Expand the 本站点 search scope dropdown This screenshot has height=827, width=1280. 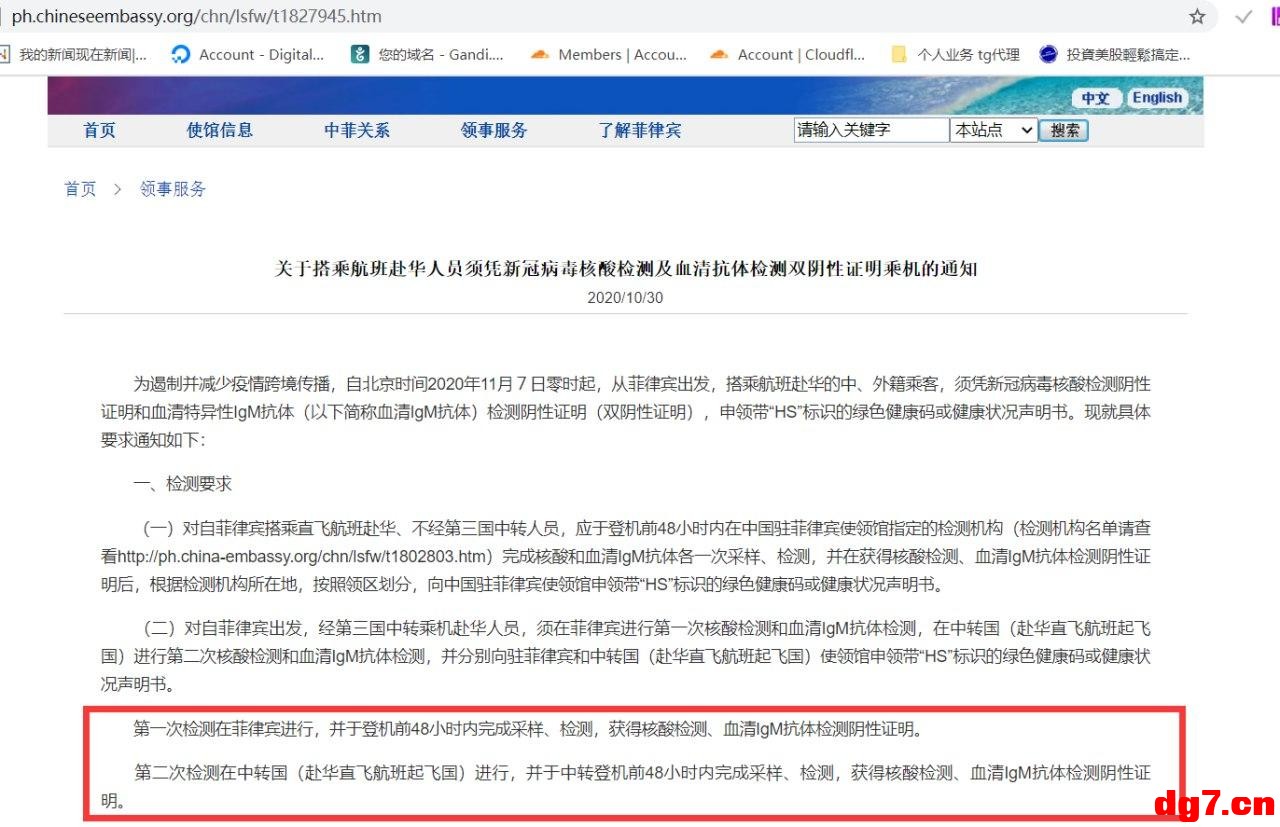(993, 130)
